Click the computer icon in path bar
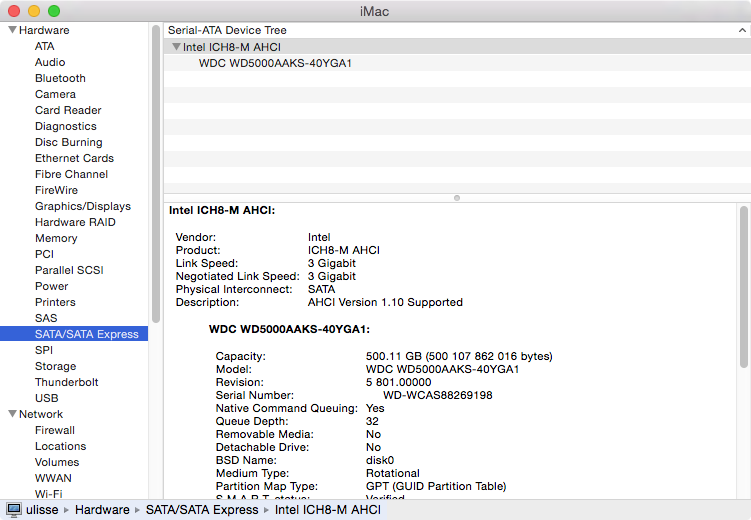This screenshot has width=751, height=520. tap(14, 509)
